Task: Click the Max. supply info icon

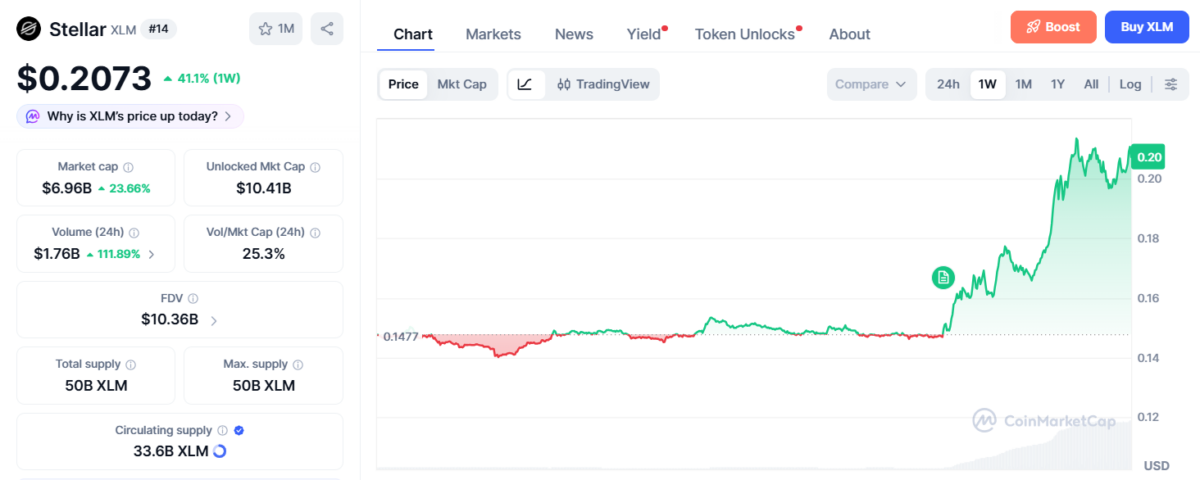Action: point(300,364)
